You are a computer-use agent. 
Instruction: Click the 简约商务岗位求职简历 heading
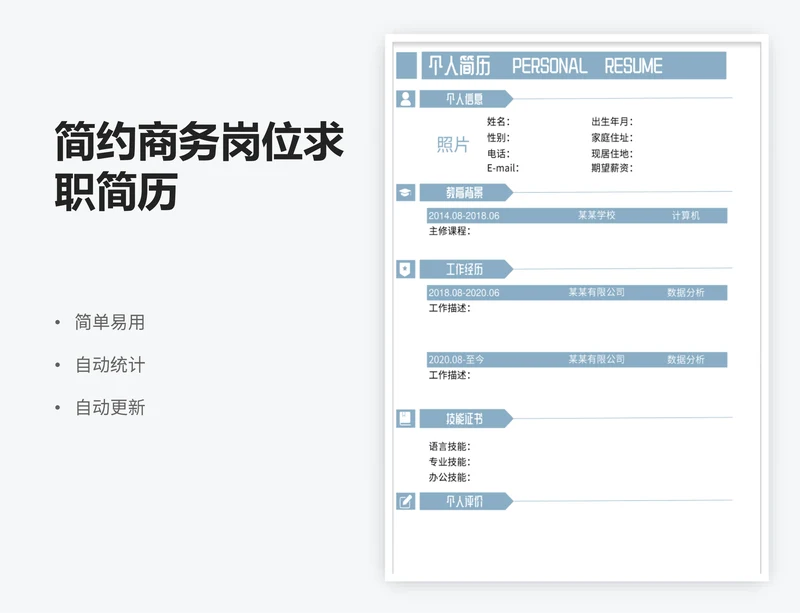[x=199, y=166]
